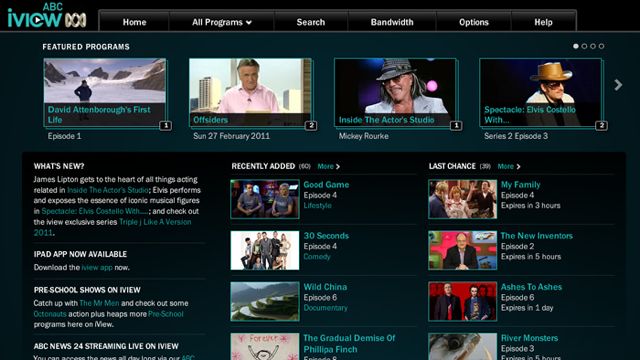Click 'Expires in 1 day' text
Viewport: 640px width, 360px height.
click(x=527, y=308)
